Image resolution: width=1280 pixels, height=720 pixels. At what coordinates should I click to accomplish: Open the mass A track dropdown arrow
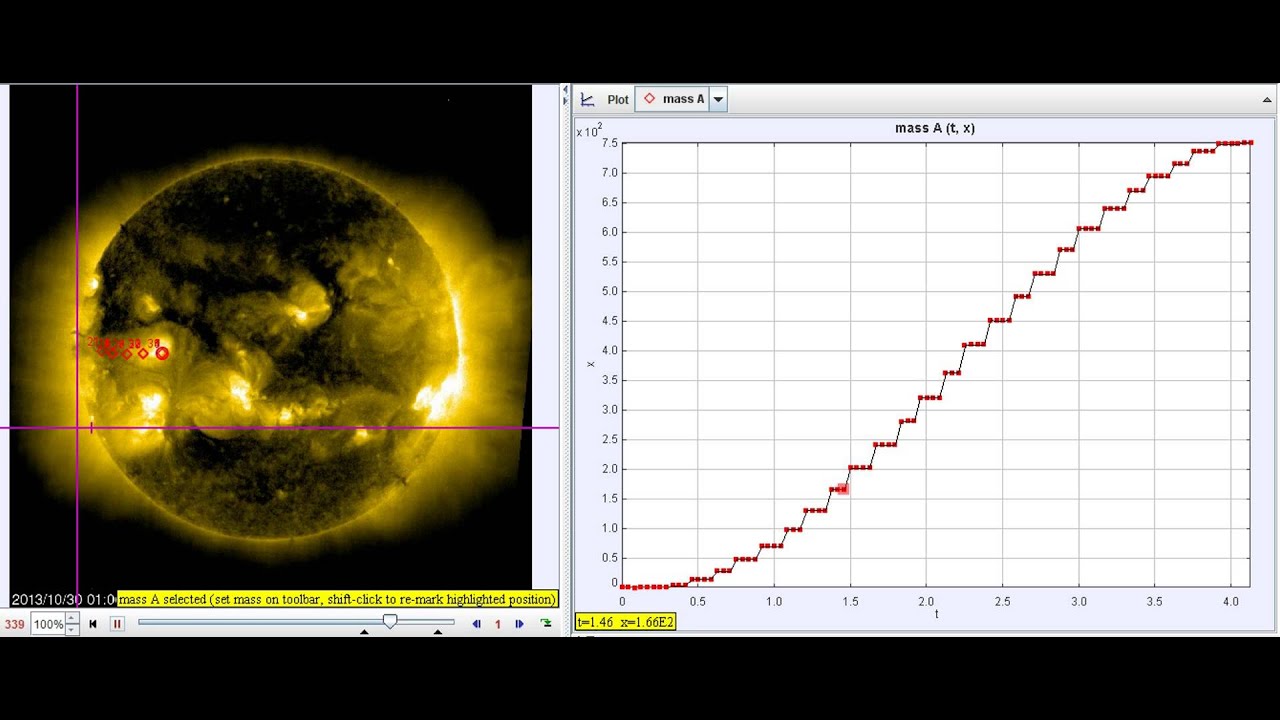pyautogui.click(x=718, y=99)
